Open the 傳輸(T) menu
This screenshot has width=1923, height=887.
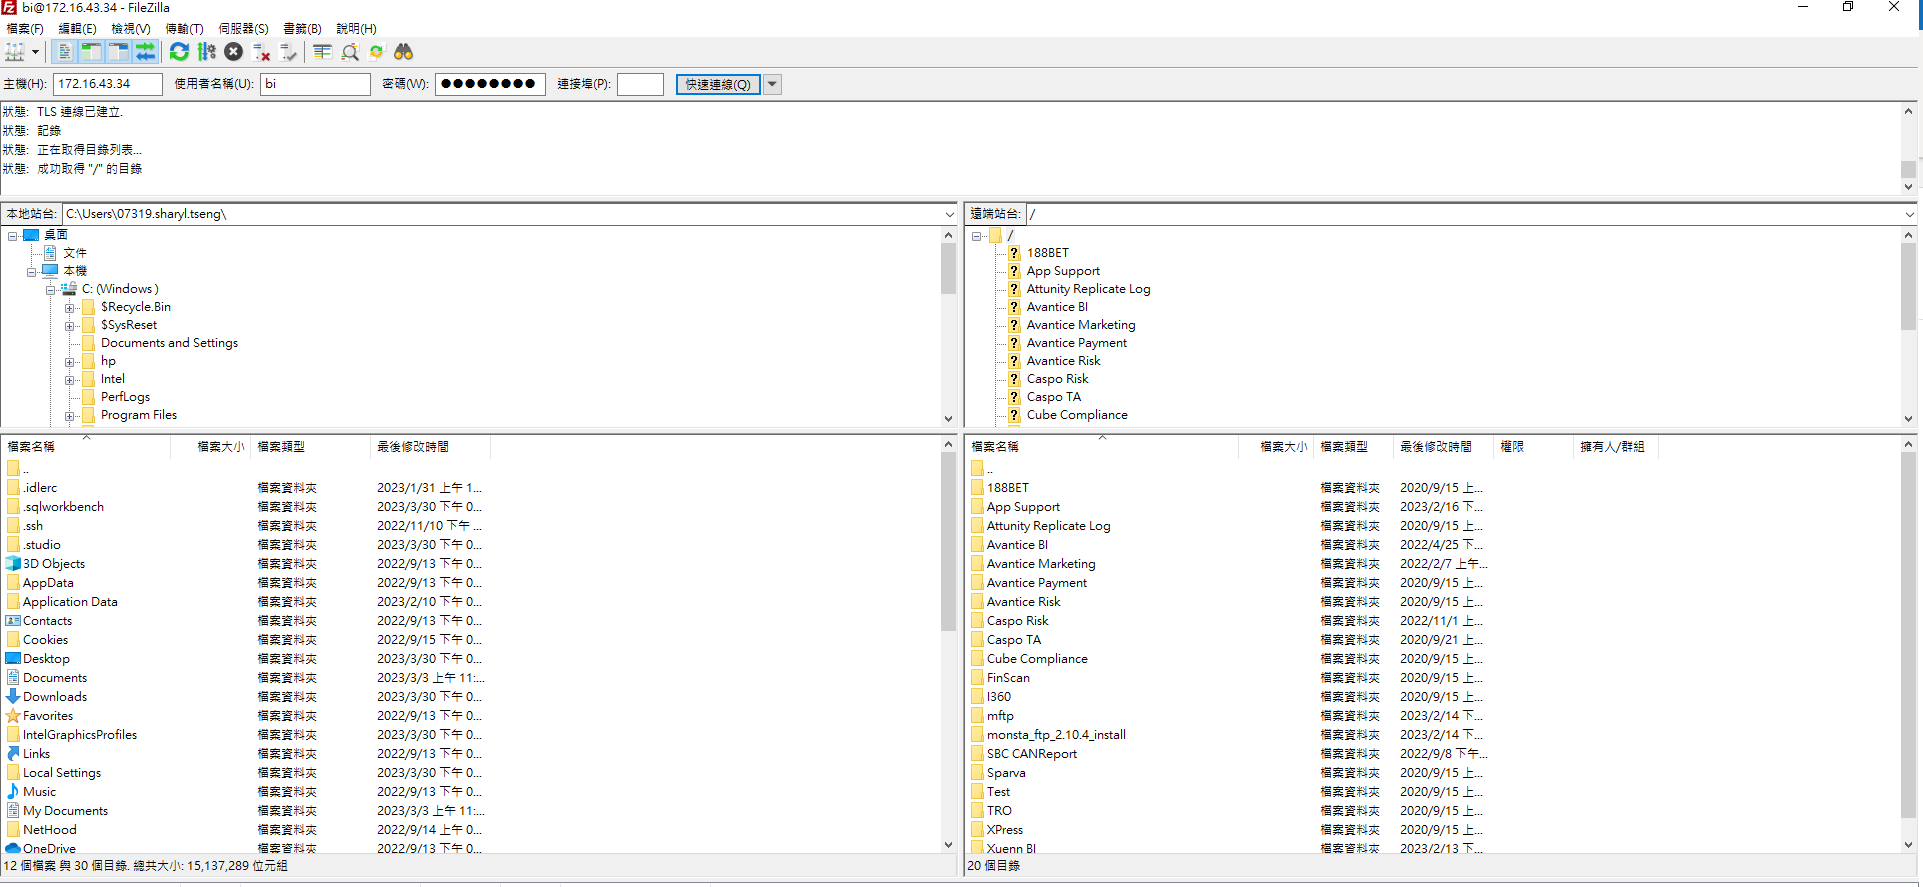point(184,29)
